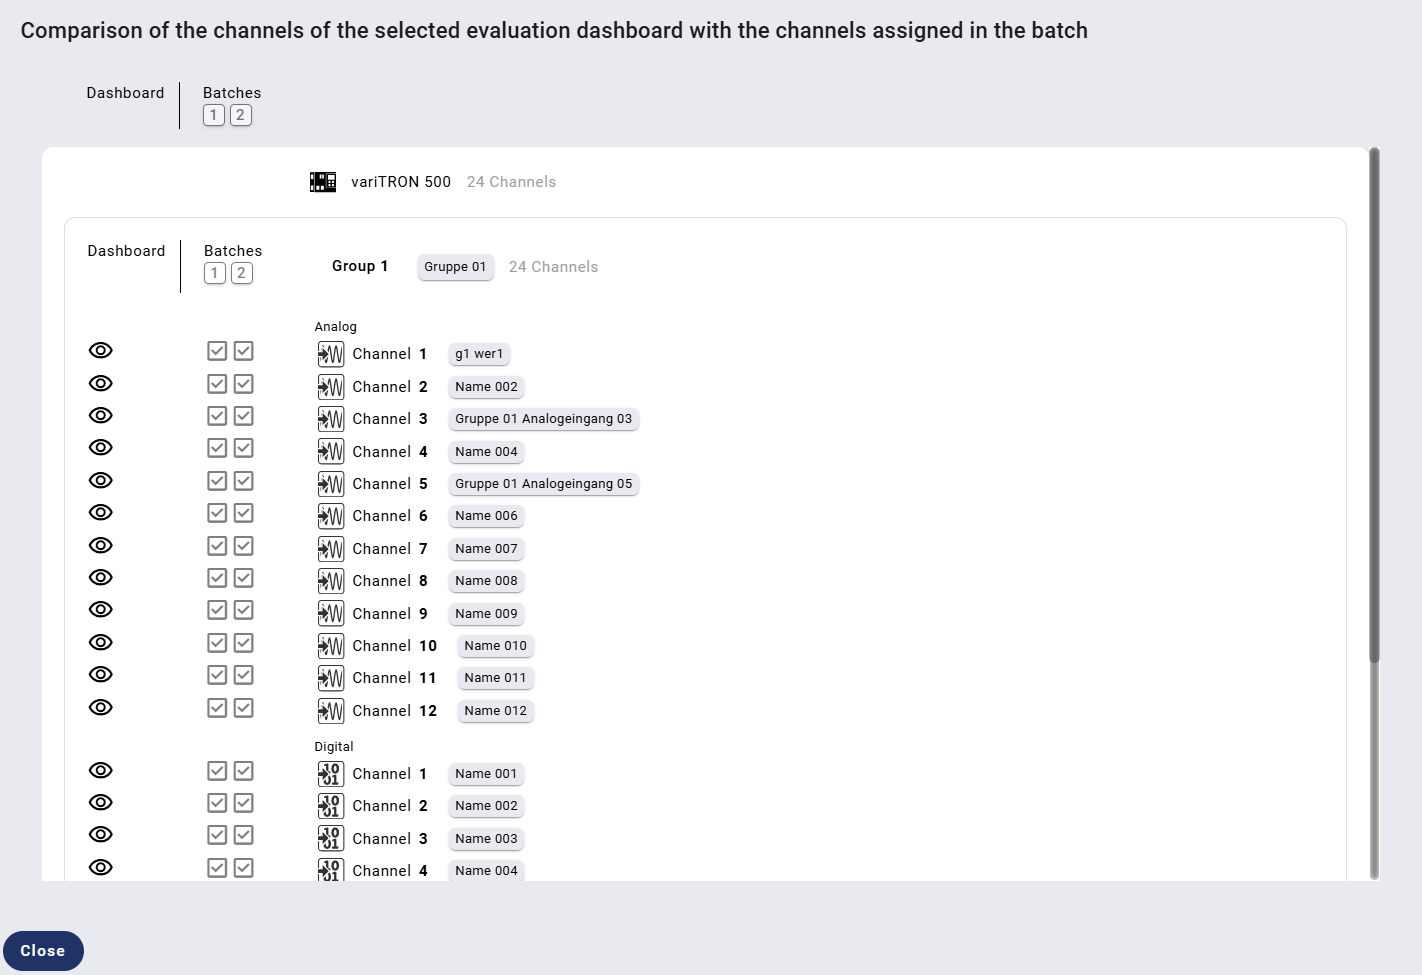Click analog Channel 12 waveform icon
This screenshot has width=1422, height=975.
point(331,711)
